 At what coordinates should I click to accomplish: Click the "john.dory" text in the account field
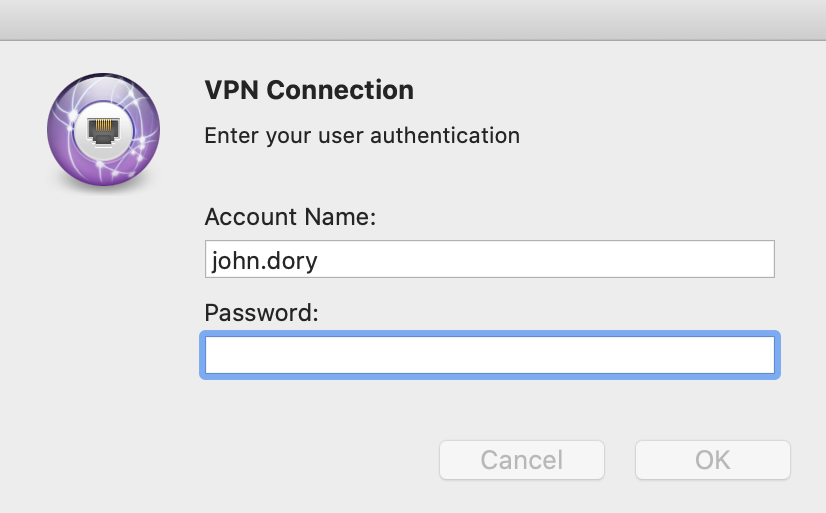[264, 261]
